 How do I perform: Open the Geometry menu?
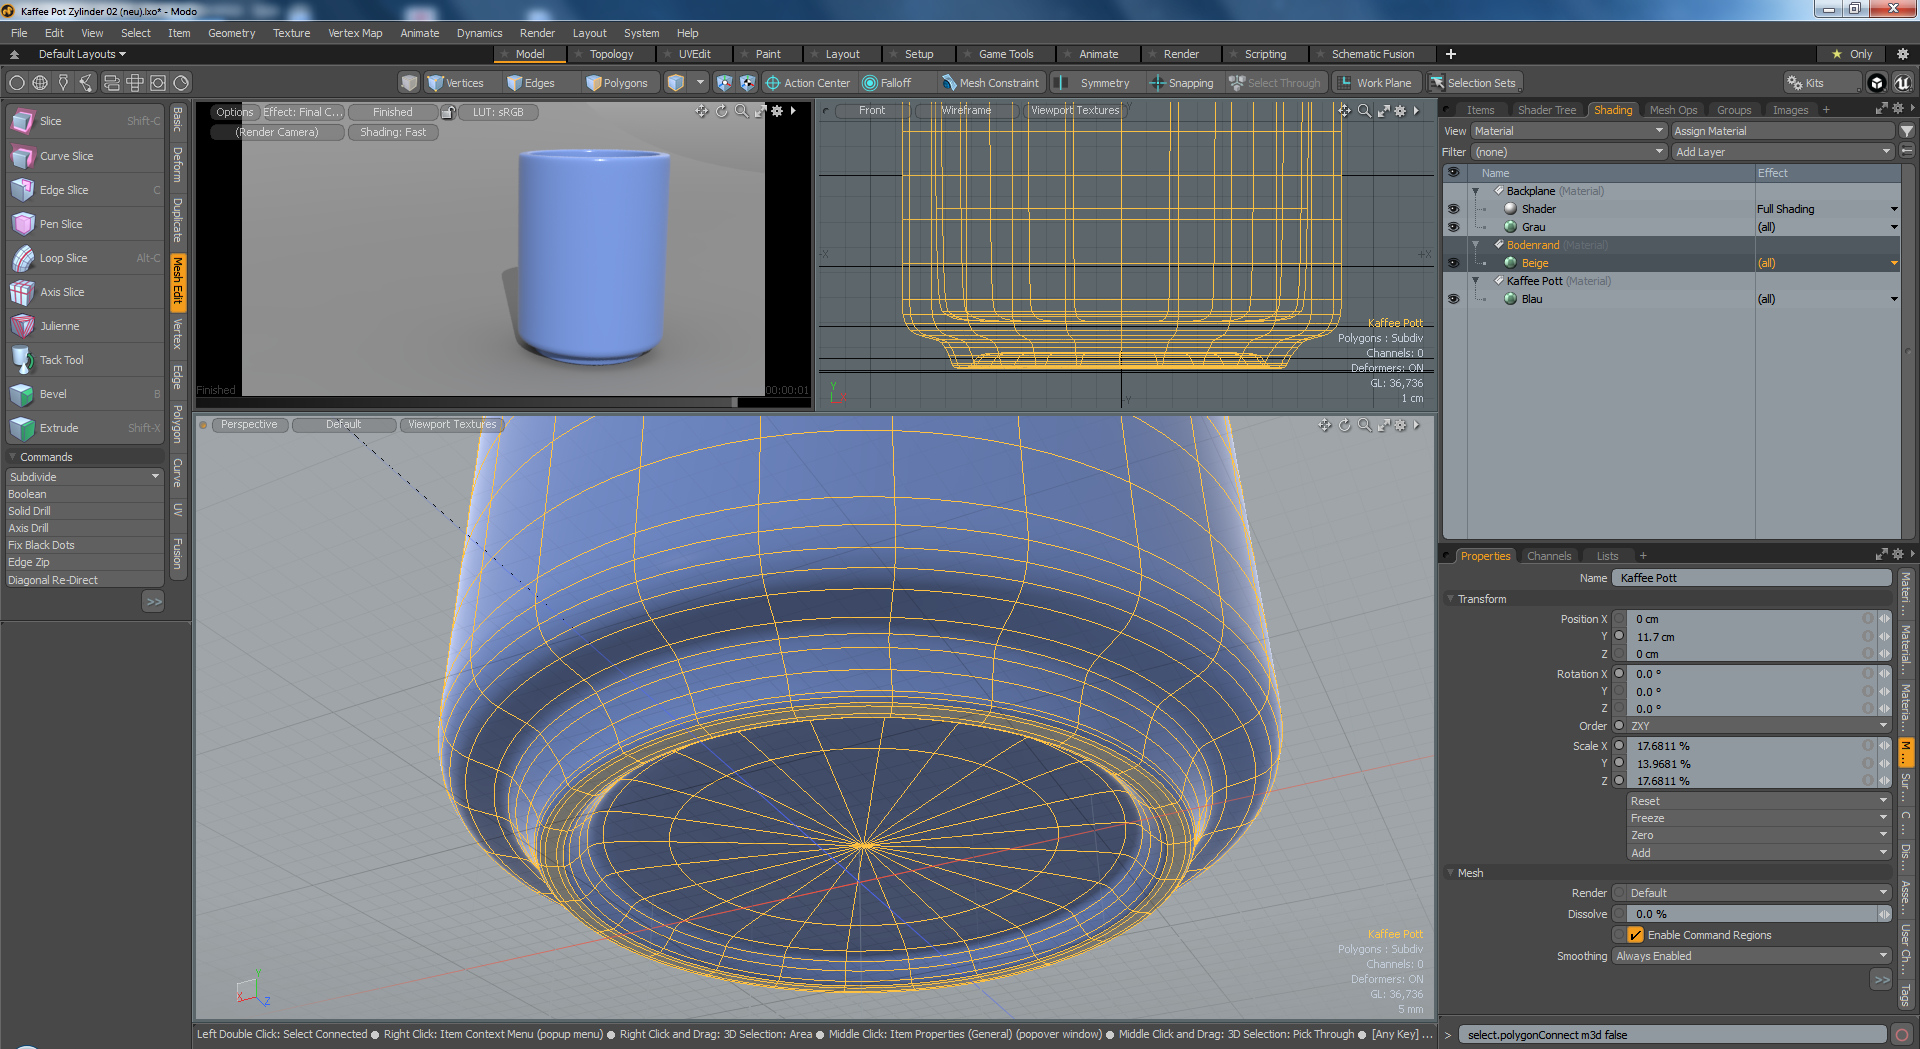point(231,33)
